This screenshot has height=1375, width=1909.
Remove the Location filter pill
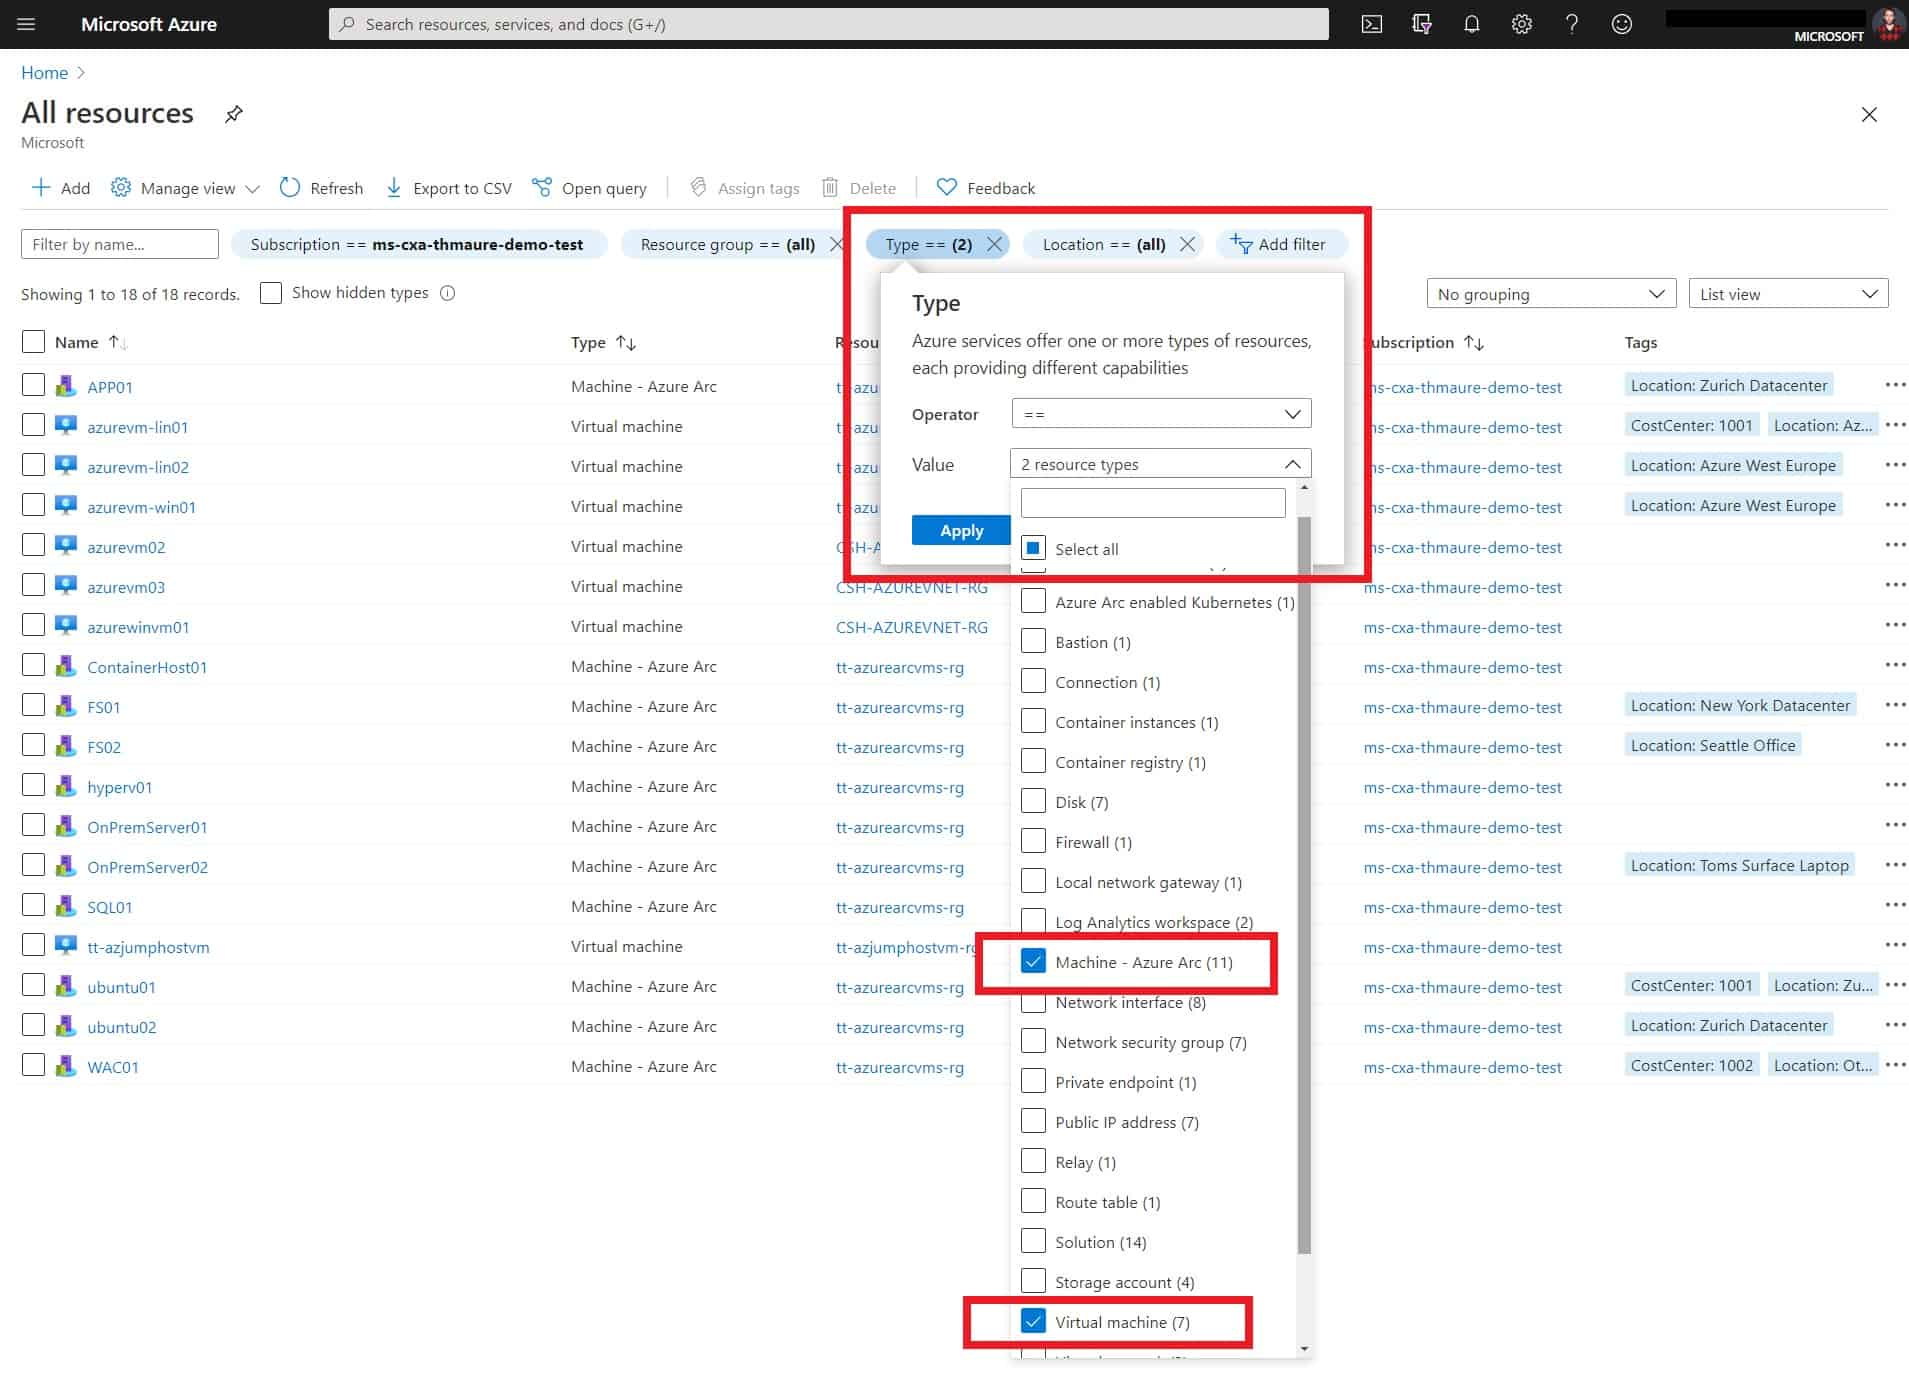coord(1187,244)
